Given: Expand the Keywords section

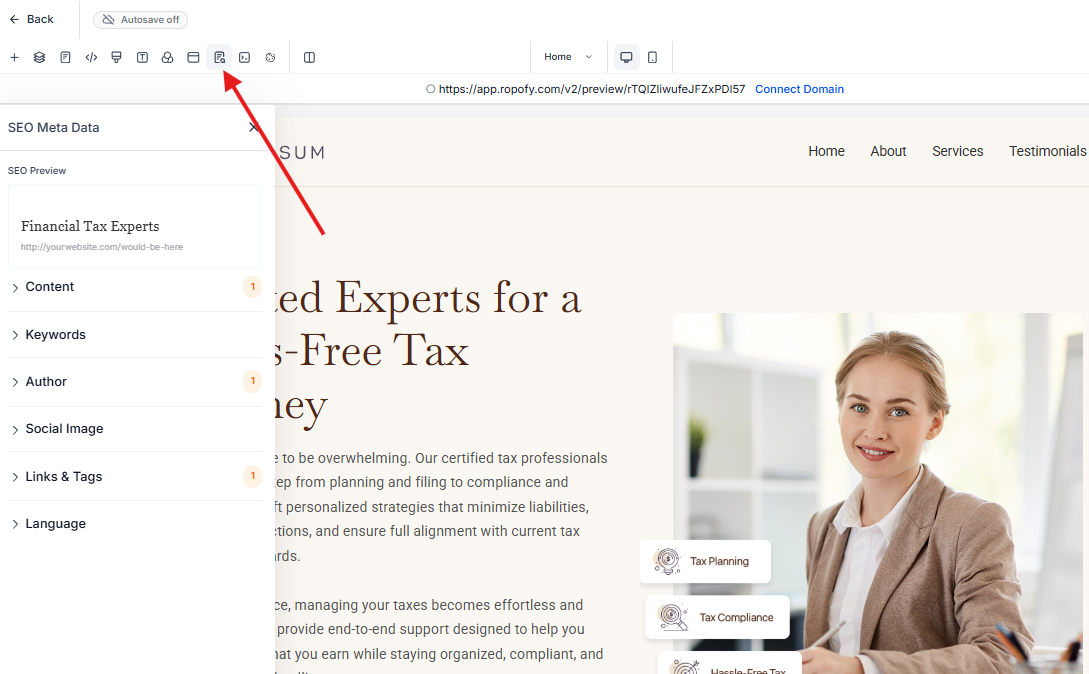Looking at the screenshot, I should pos(135,335).
